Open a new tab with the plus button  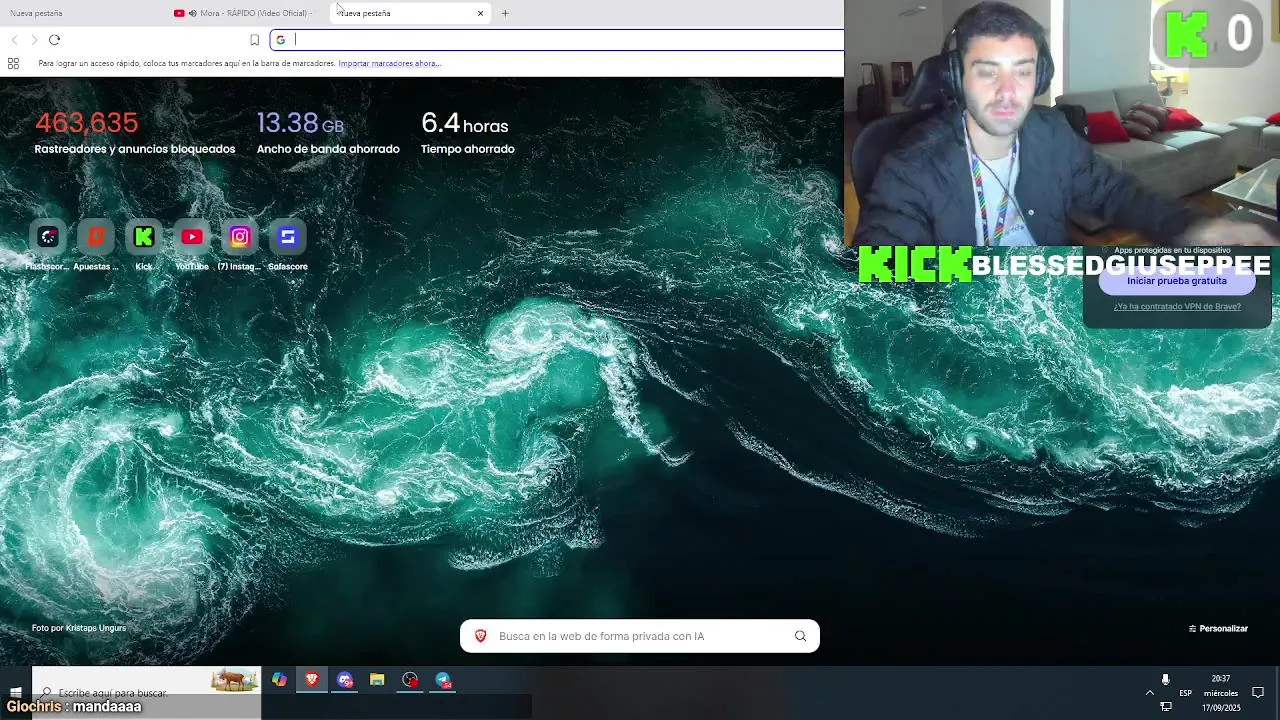pyautogui.click(x=505, y=13)
